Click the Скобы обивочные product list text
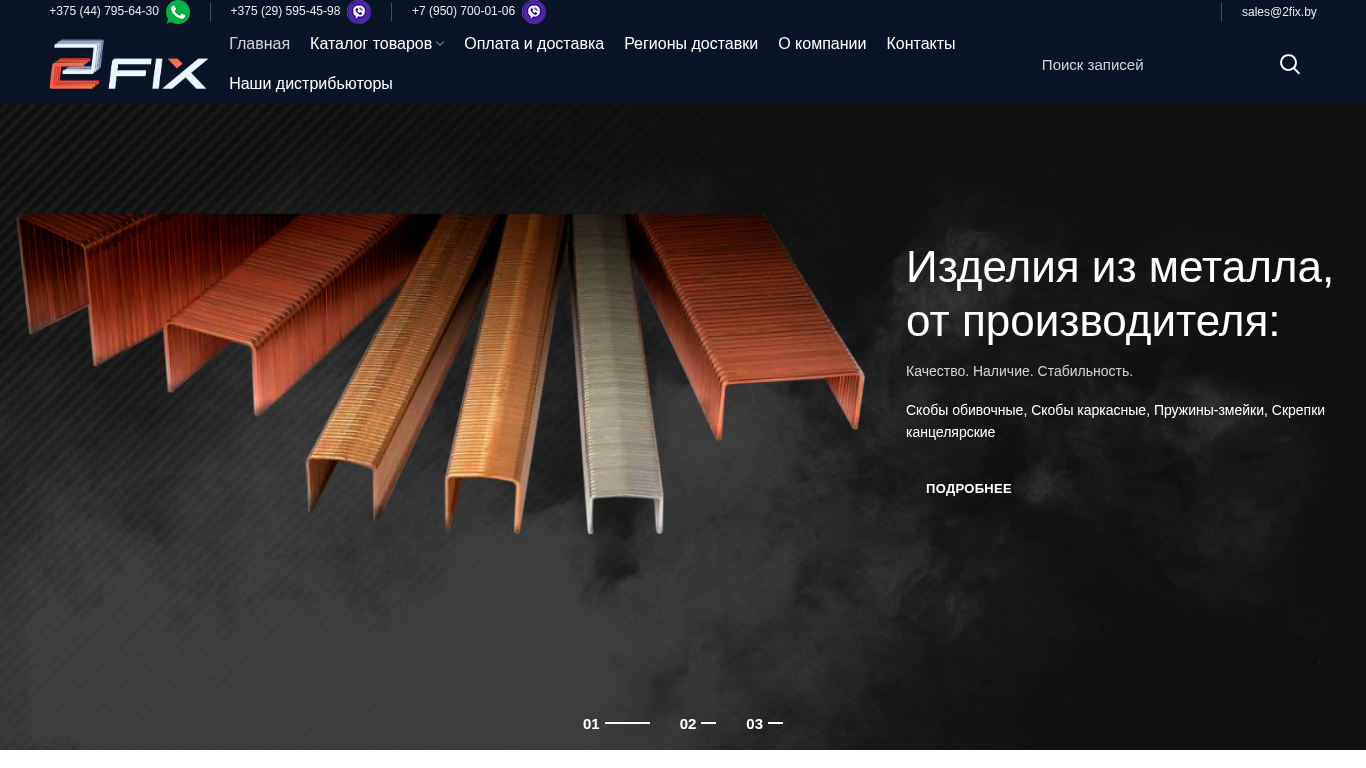Viewport: 1366px width, 768px height. coord(1115,421)
